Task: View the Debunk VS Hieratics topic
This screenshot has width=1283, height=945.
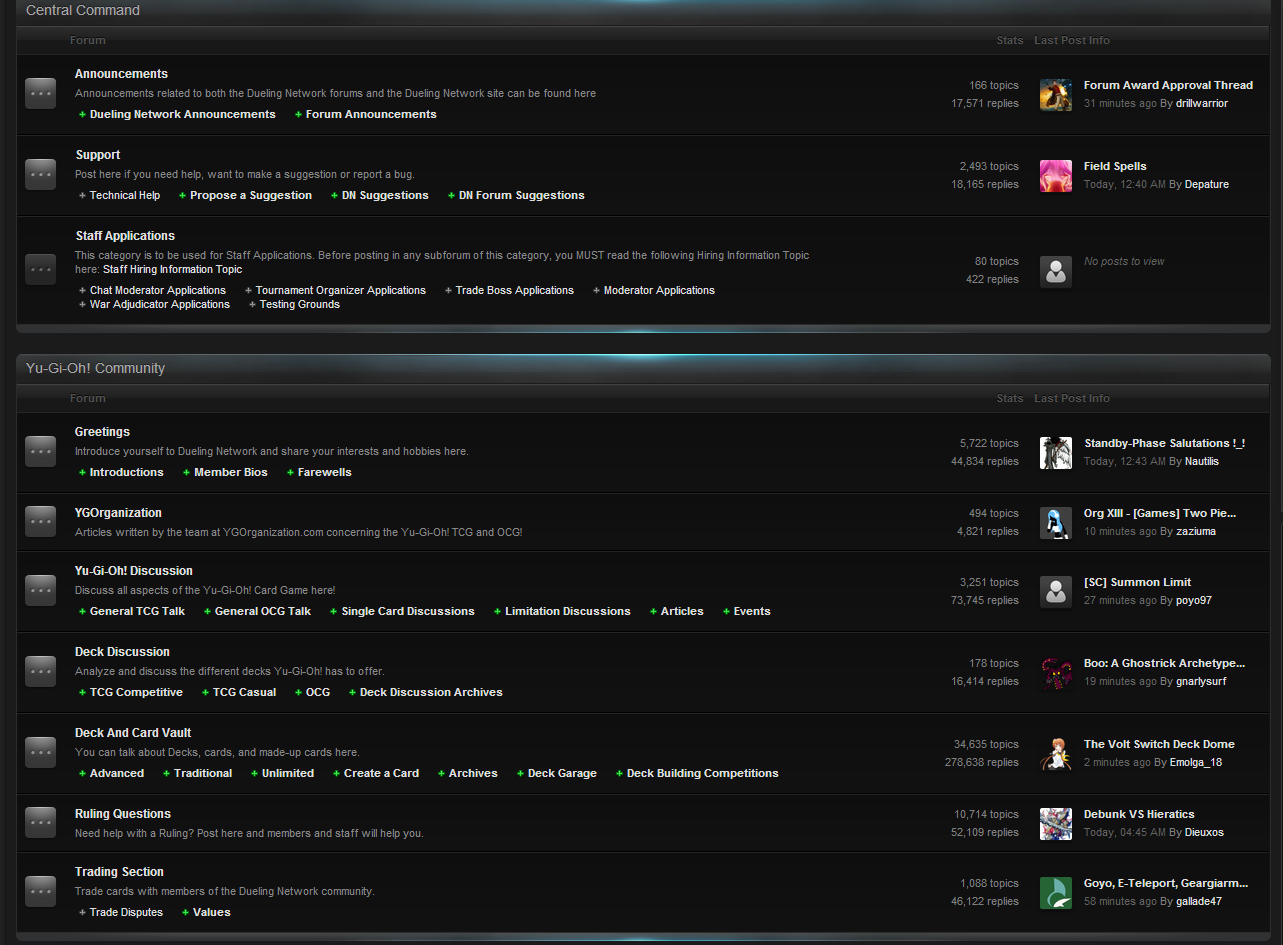Action: tap(1139, 814)
